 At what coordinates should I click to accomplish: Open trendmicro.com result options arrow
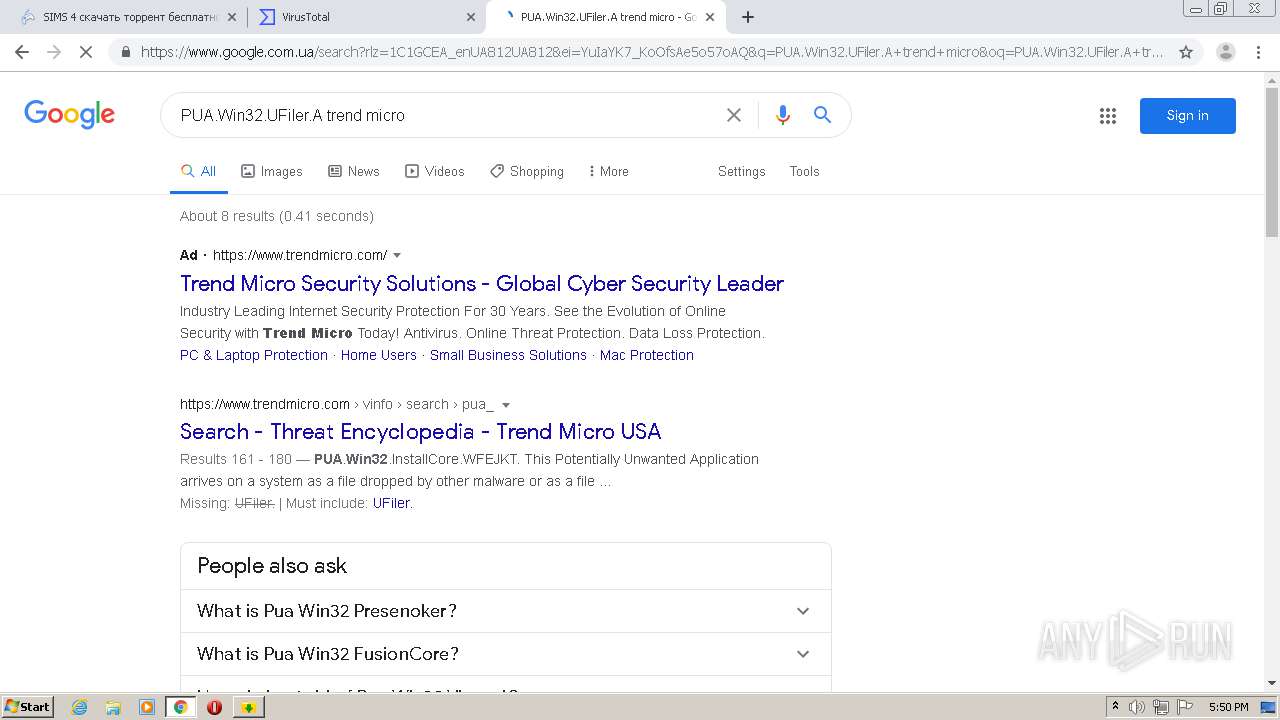506,405
